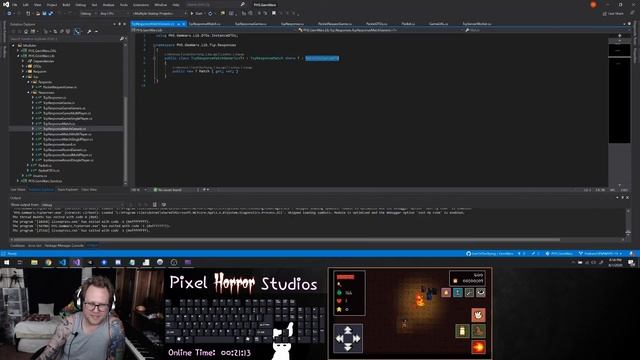Click Solution Explorer Home icon
Screen dimensions: 640x360
click(x=27, y=31)
